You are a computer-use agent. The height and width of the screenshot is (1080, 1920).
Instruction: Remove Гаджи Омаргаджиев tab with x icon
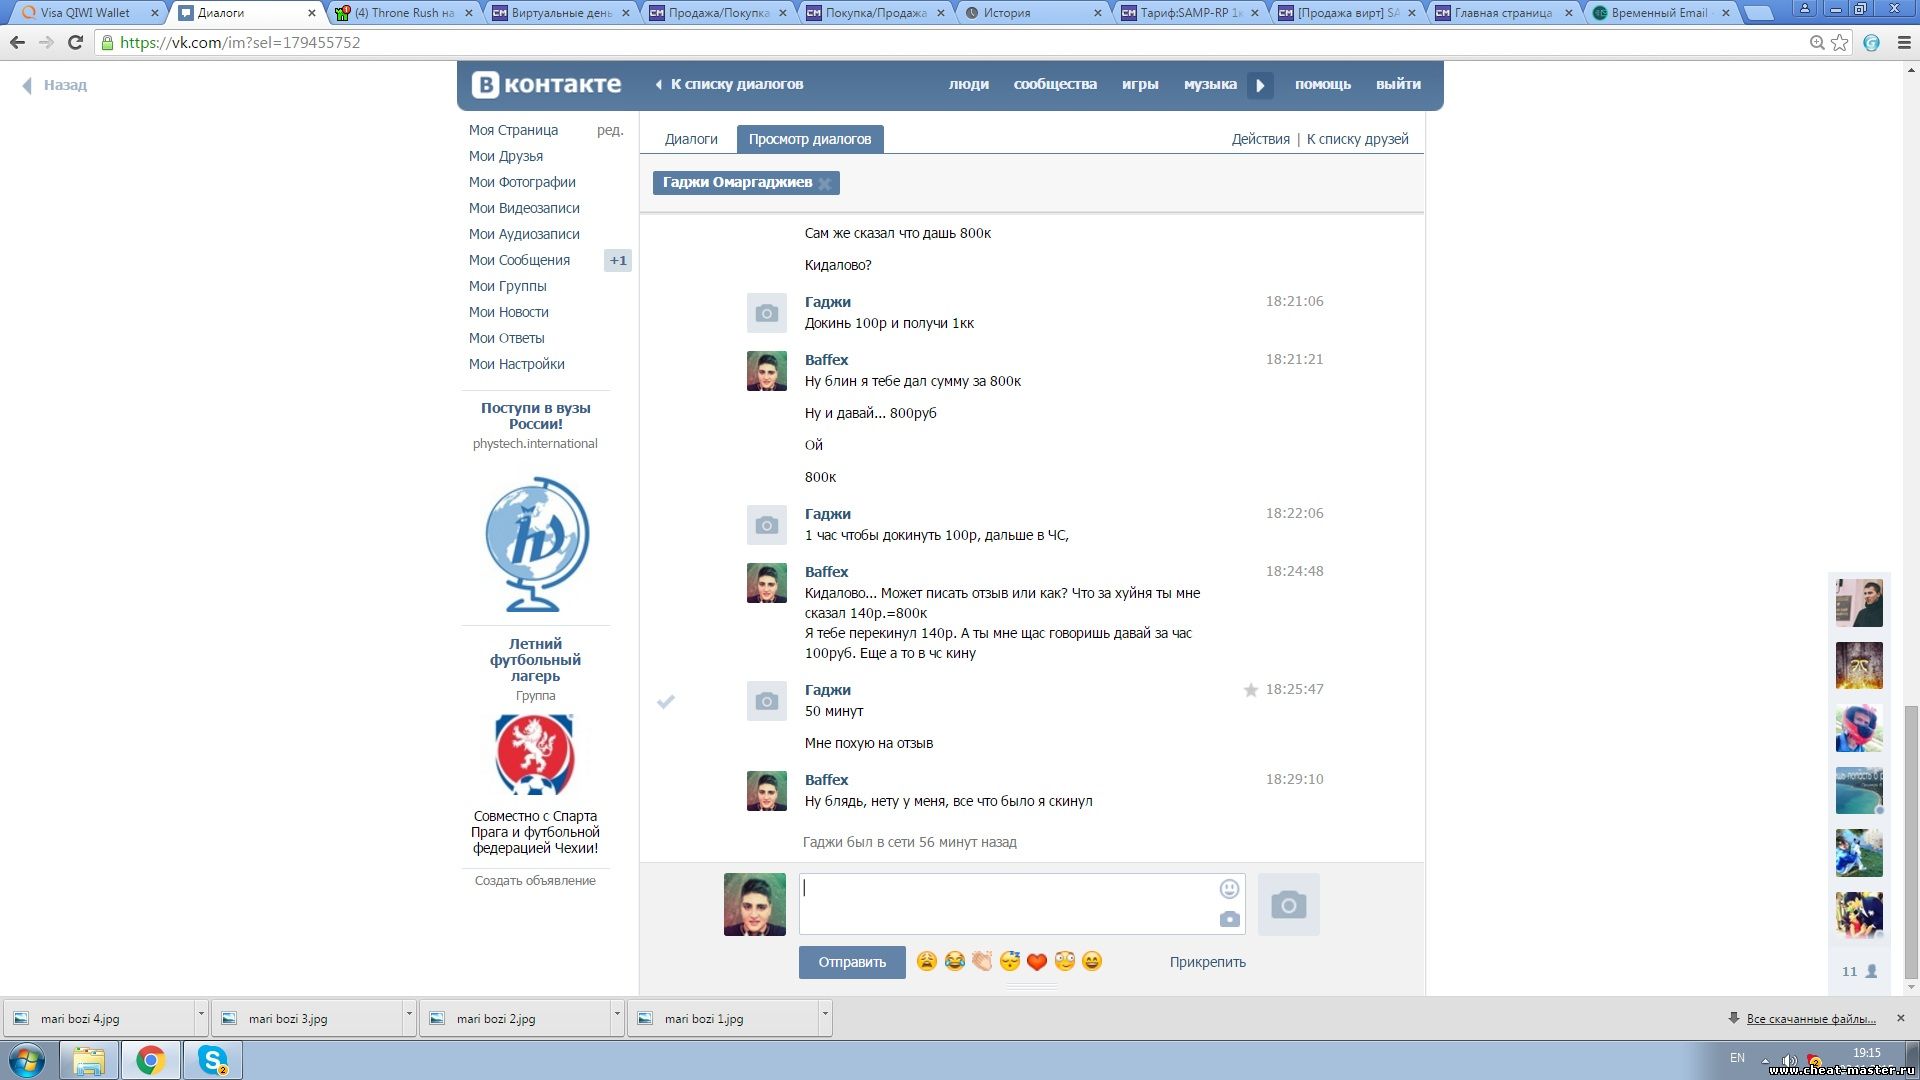(825, 184)
